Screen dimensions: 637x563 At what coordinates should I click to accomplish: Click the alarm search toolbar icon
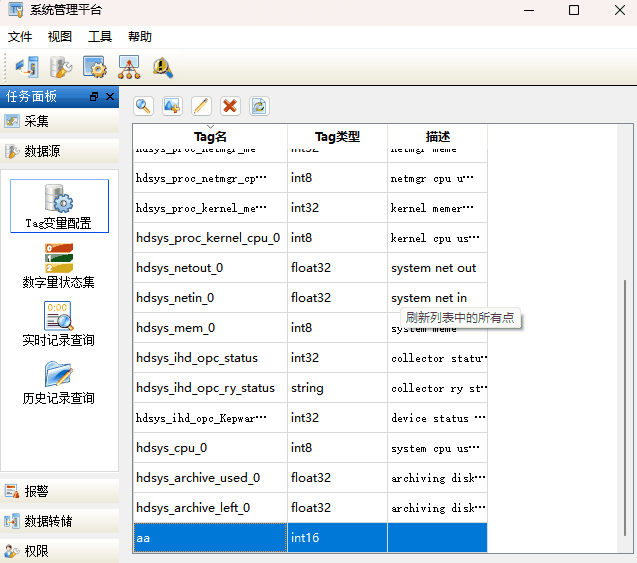tap(162, 67)
